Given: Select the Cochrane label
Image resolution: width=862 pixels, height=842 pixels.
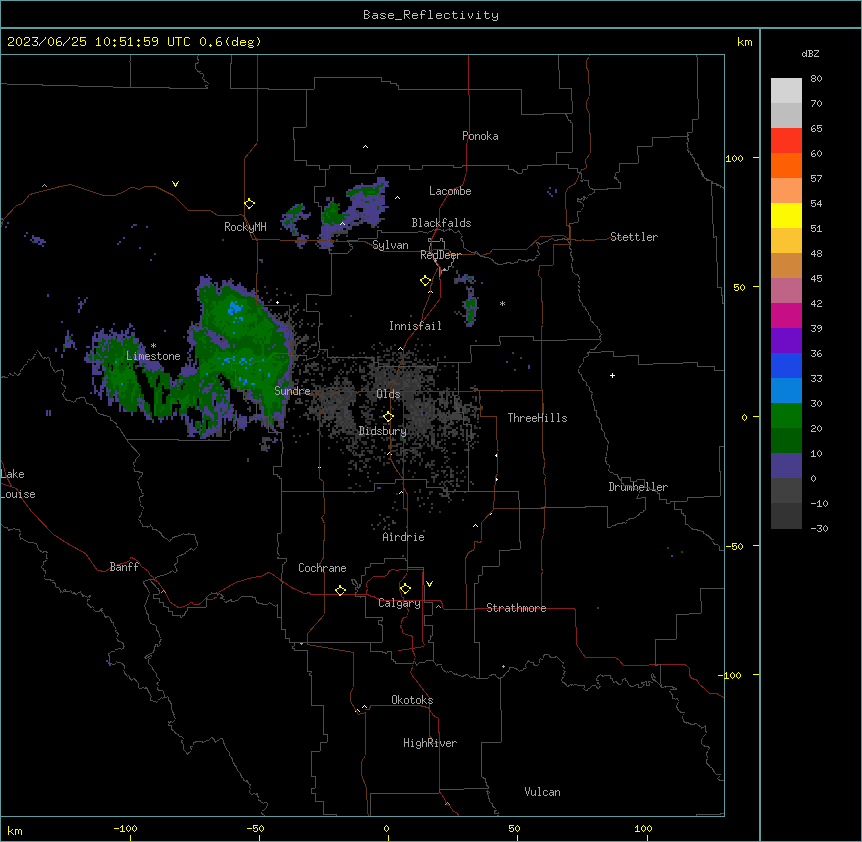Looking at the screenshot, I should pyautogui.click(x=322, y=568).
